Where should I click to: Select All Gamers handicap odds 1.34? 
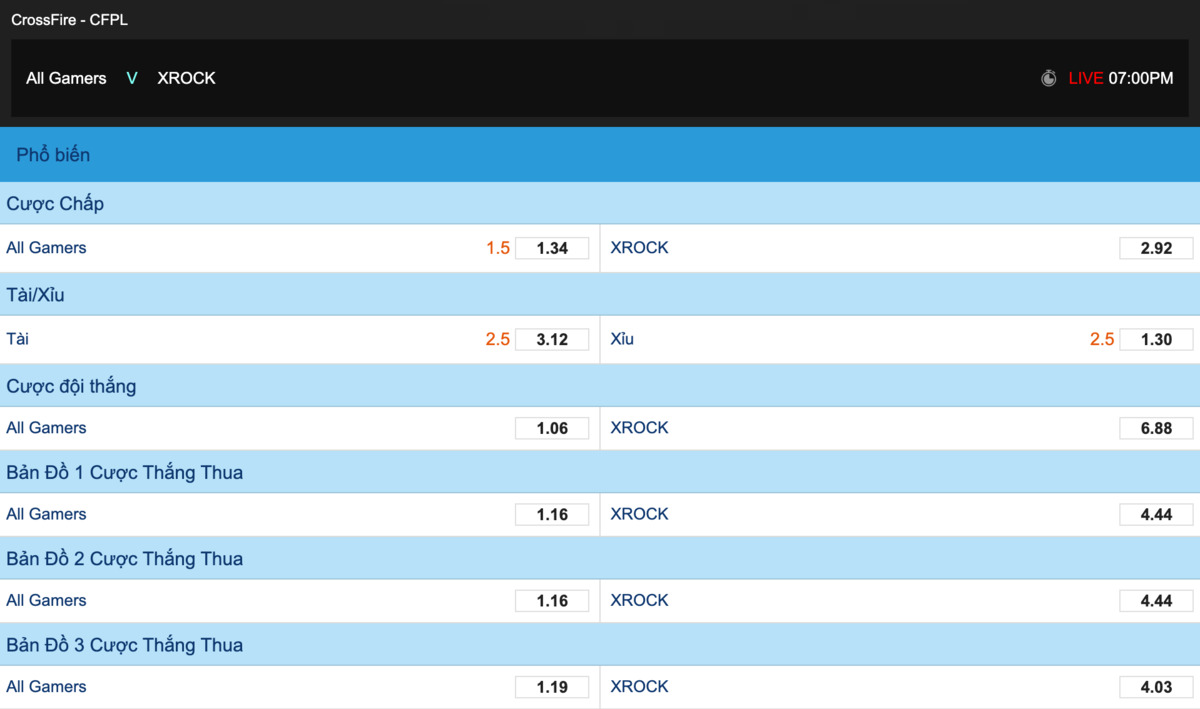click(x=552, y=248)
